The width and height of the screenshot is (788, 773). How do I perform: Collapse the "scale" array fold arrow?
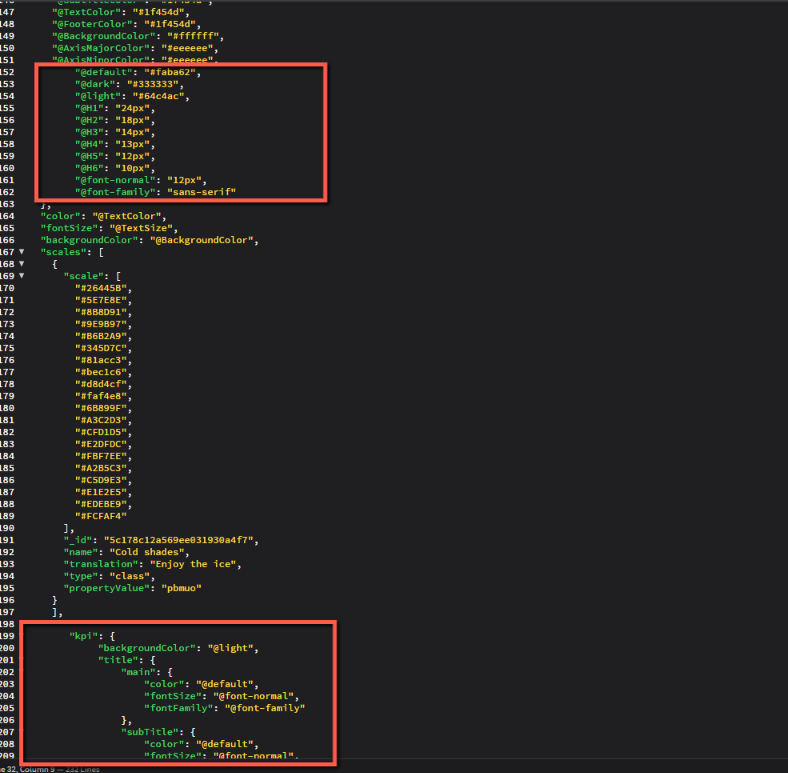coord(21,276)
